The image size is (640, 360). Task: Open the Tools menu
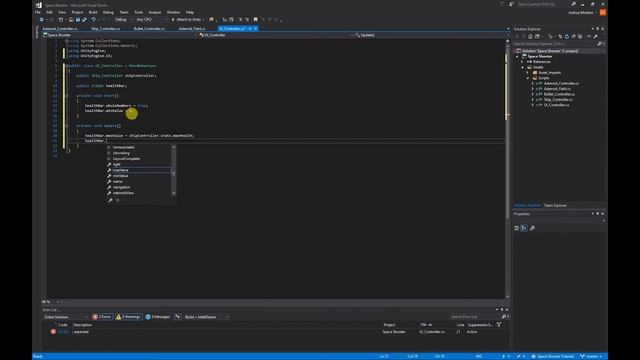(139, 12)
